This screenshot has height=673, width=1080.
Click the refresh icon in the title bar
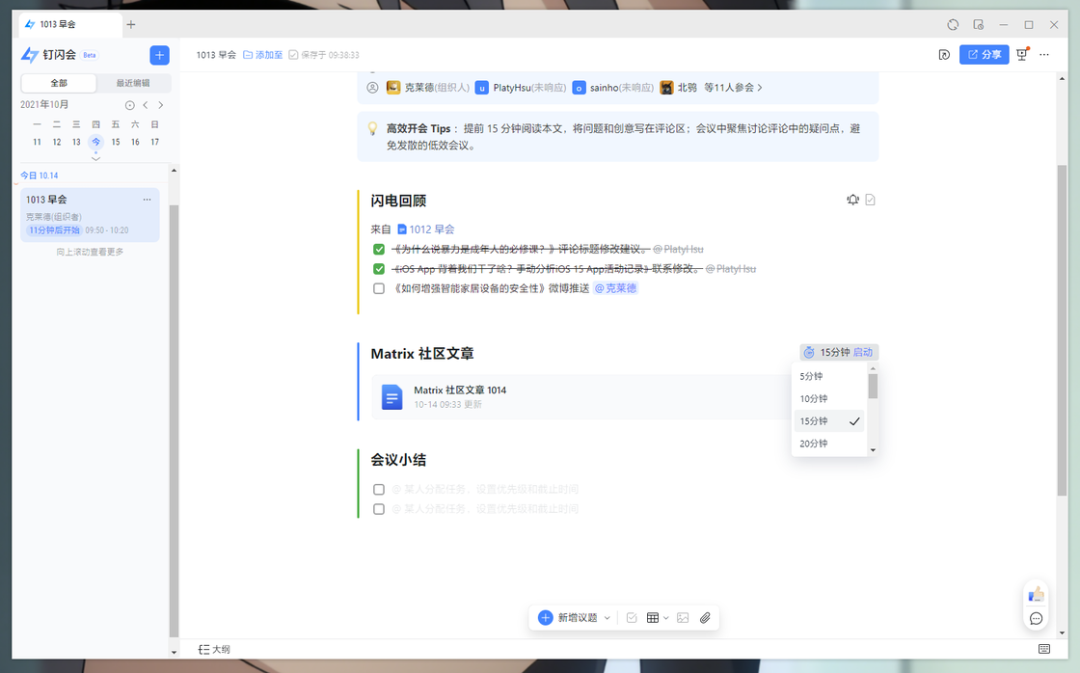(x=953, y=24)
